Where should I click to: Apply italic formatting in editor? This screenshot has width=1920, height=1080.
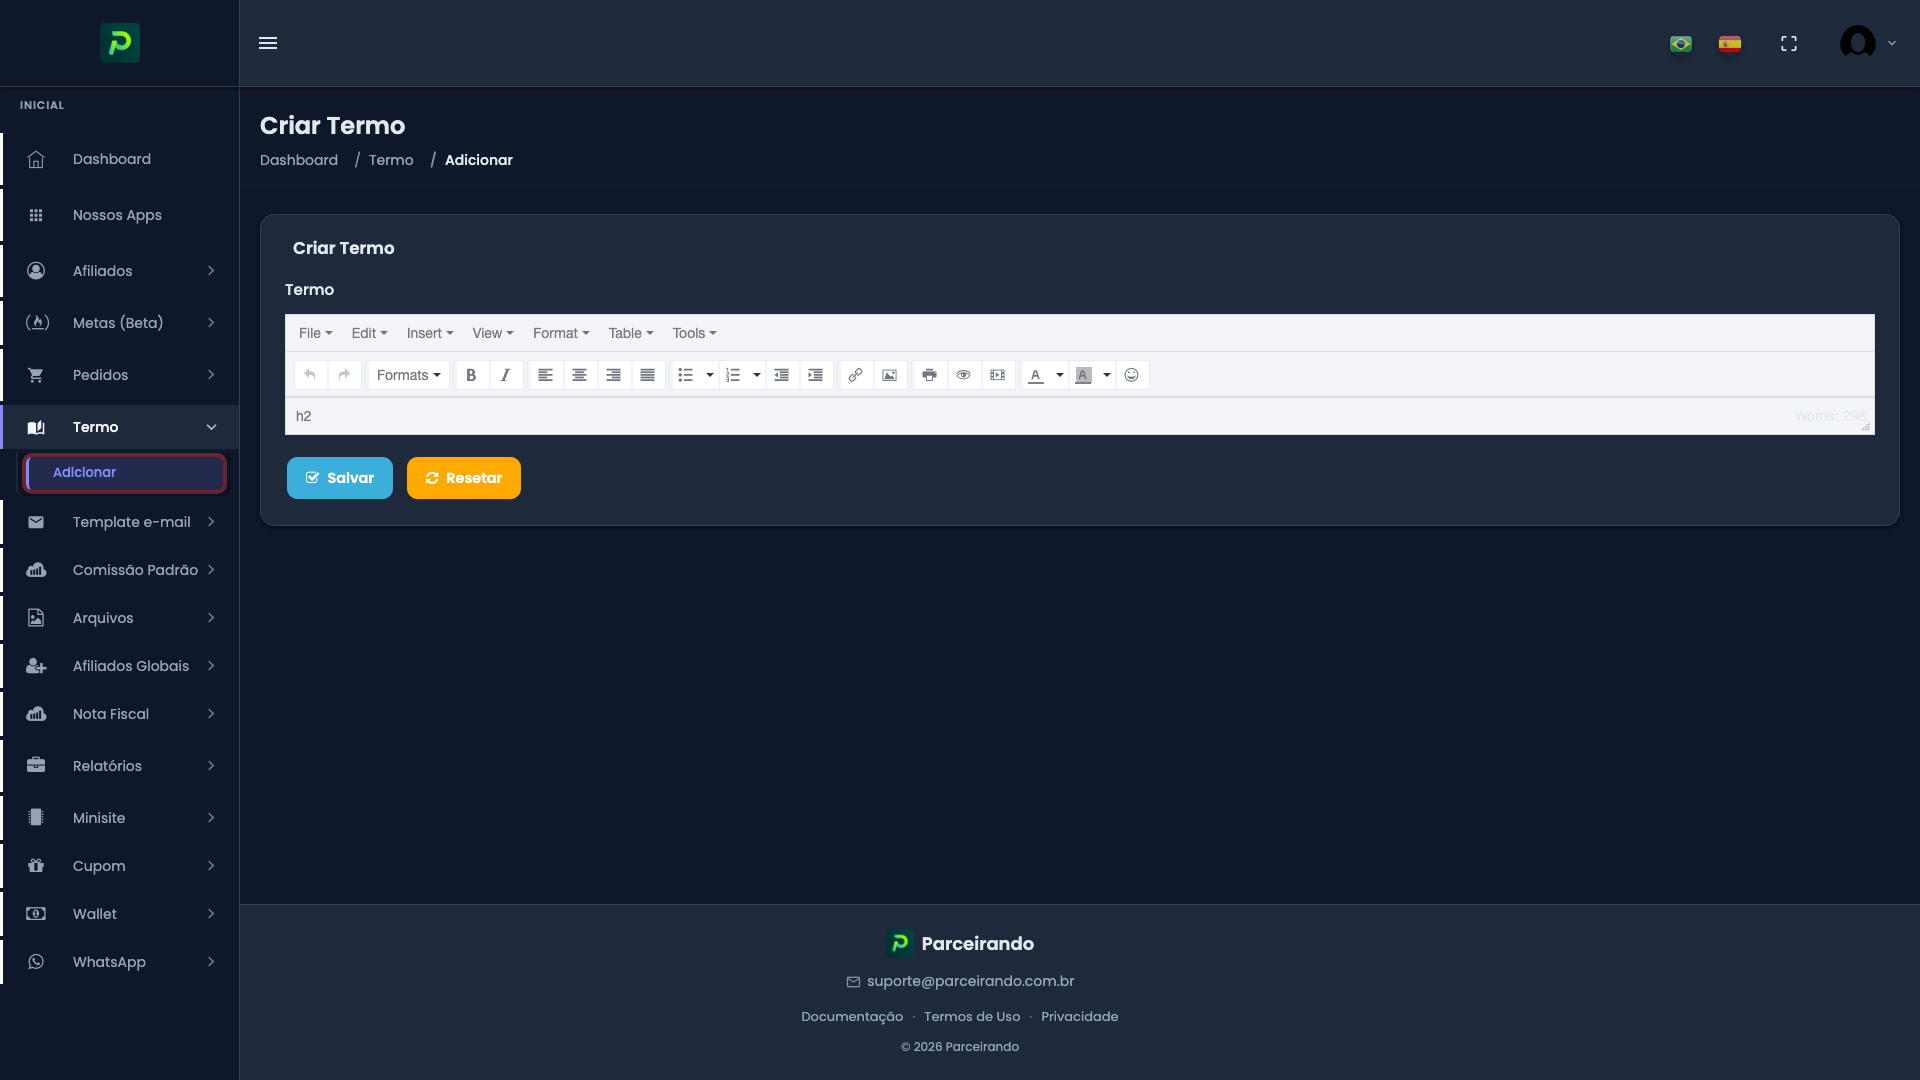pyautogui.click(x=505, y=375)
